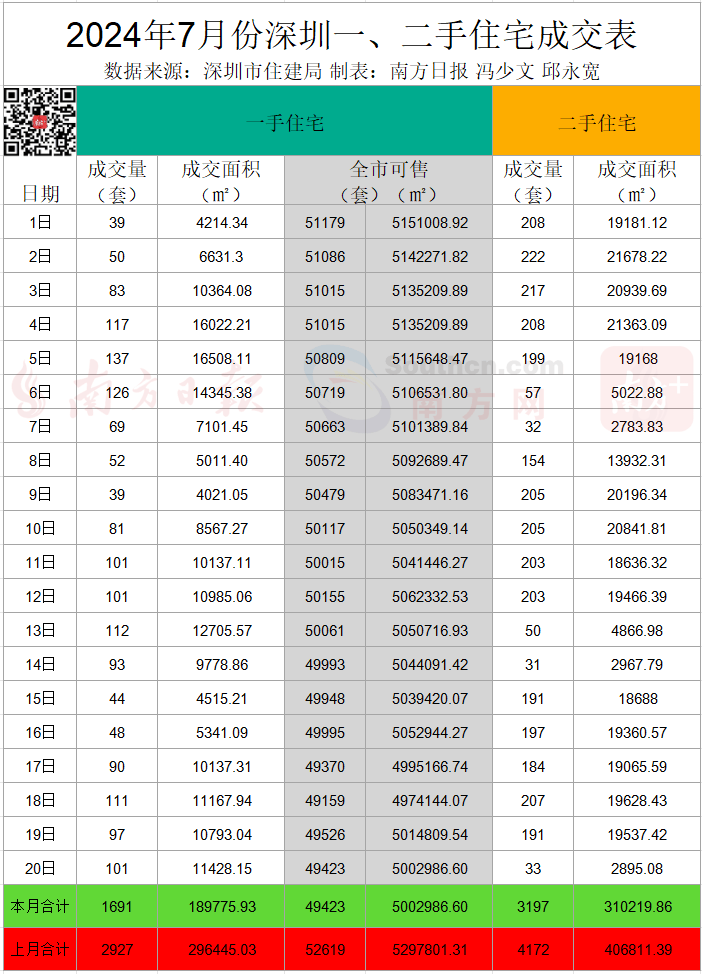Click value 52619 in 上月合计 row
The image size is (702, 974).
pos(325,950)
